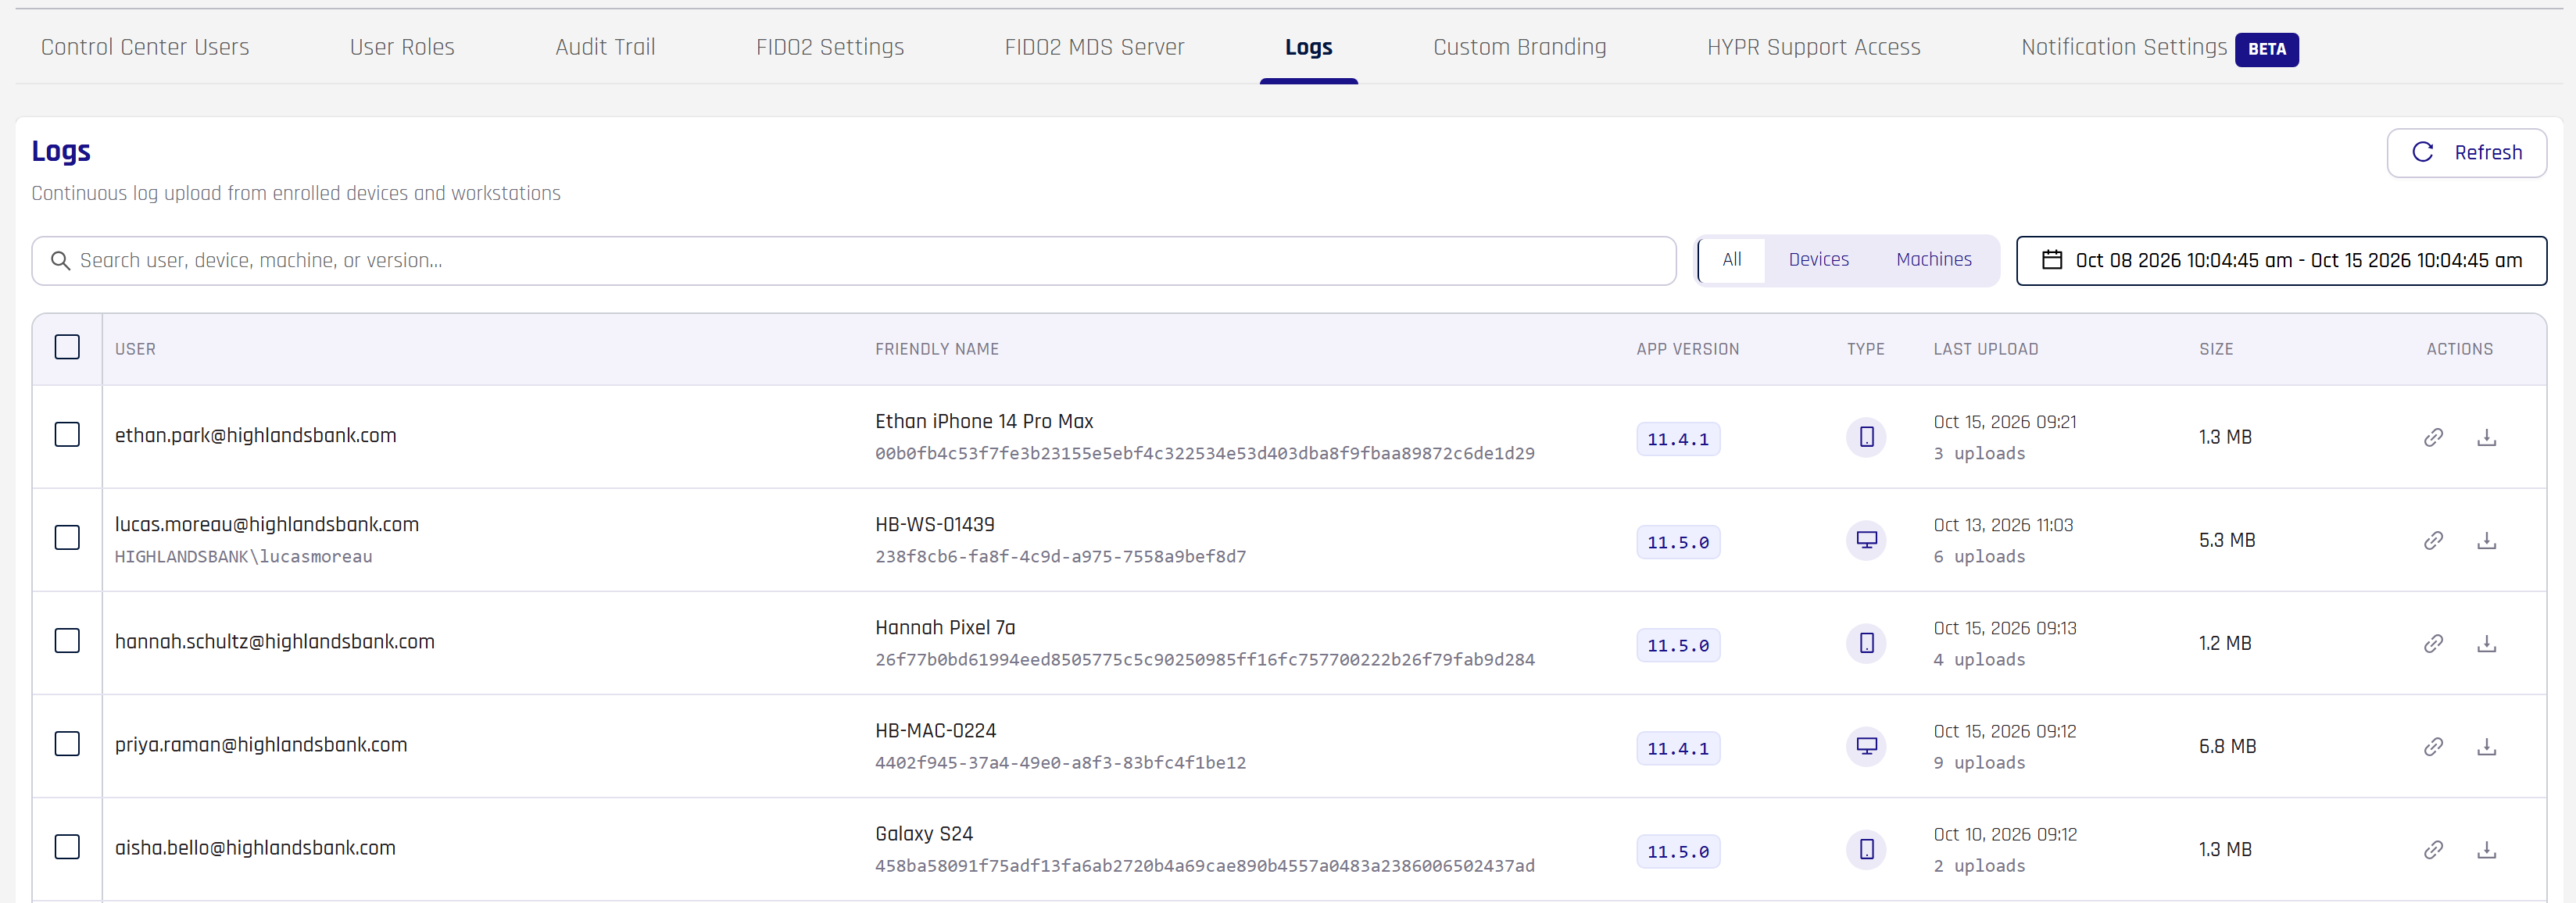
Task: Check the hannah.schultz row checkbox
Action: click(67, 640)
